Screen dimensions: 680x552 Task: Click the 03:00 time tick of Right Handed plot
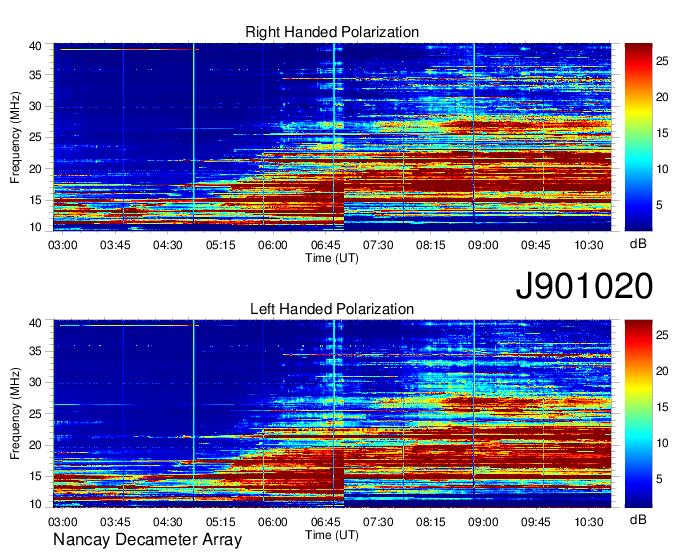(x=62, y=245)
